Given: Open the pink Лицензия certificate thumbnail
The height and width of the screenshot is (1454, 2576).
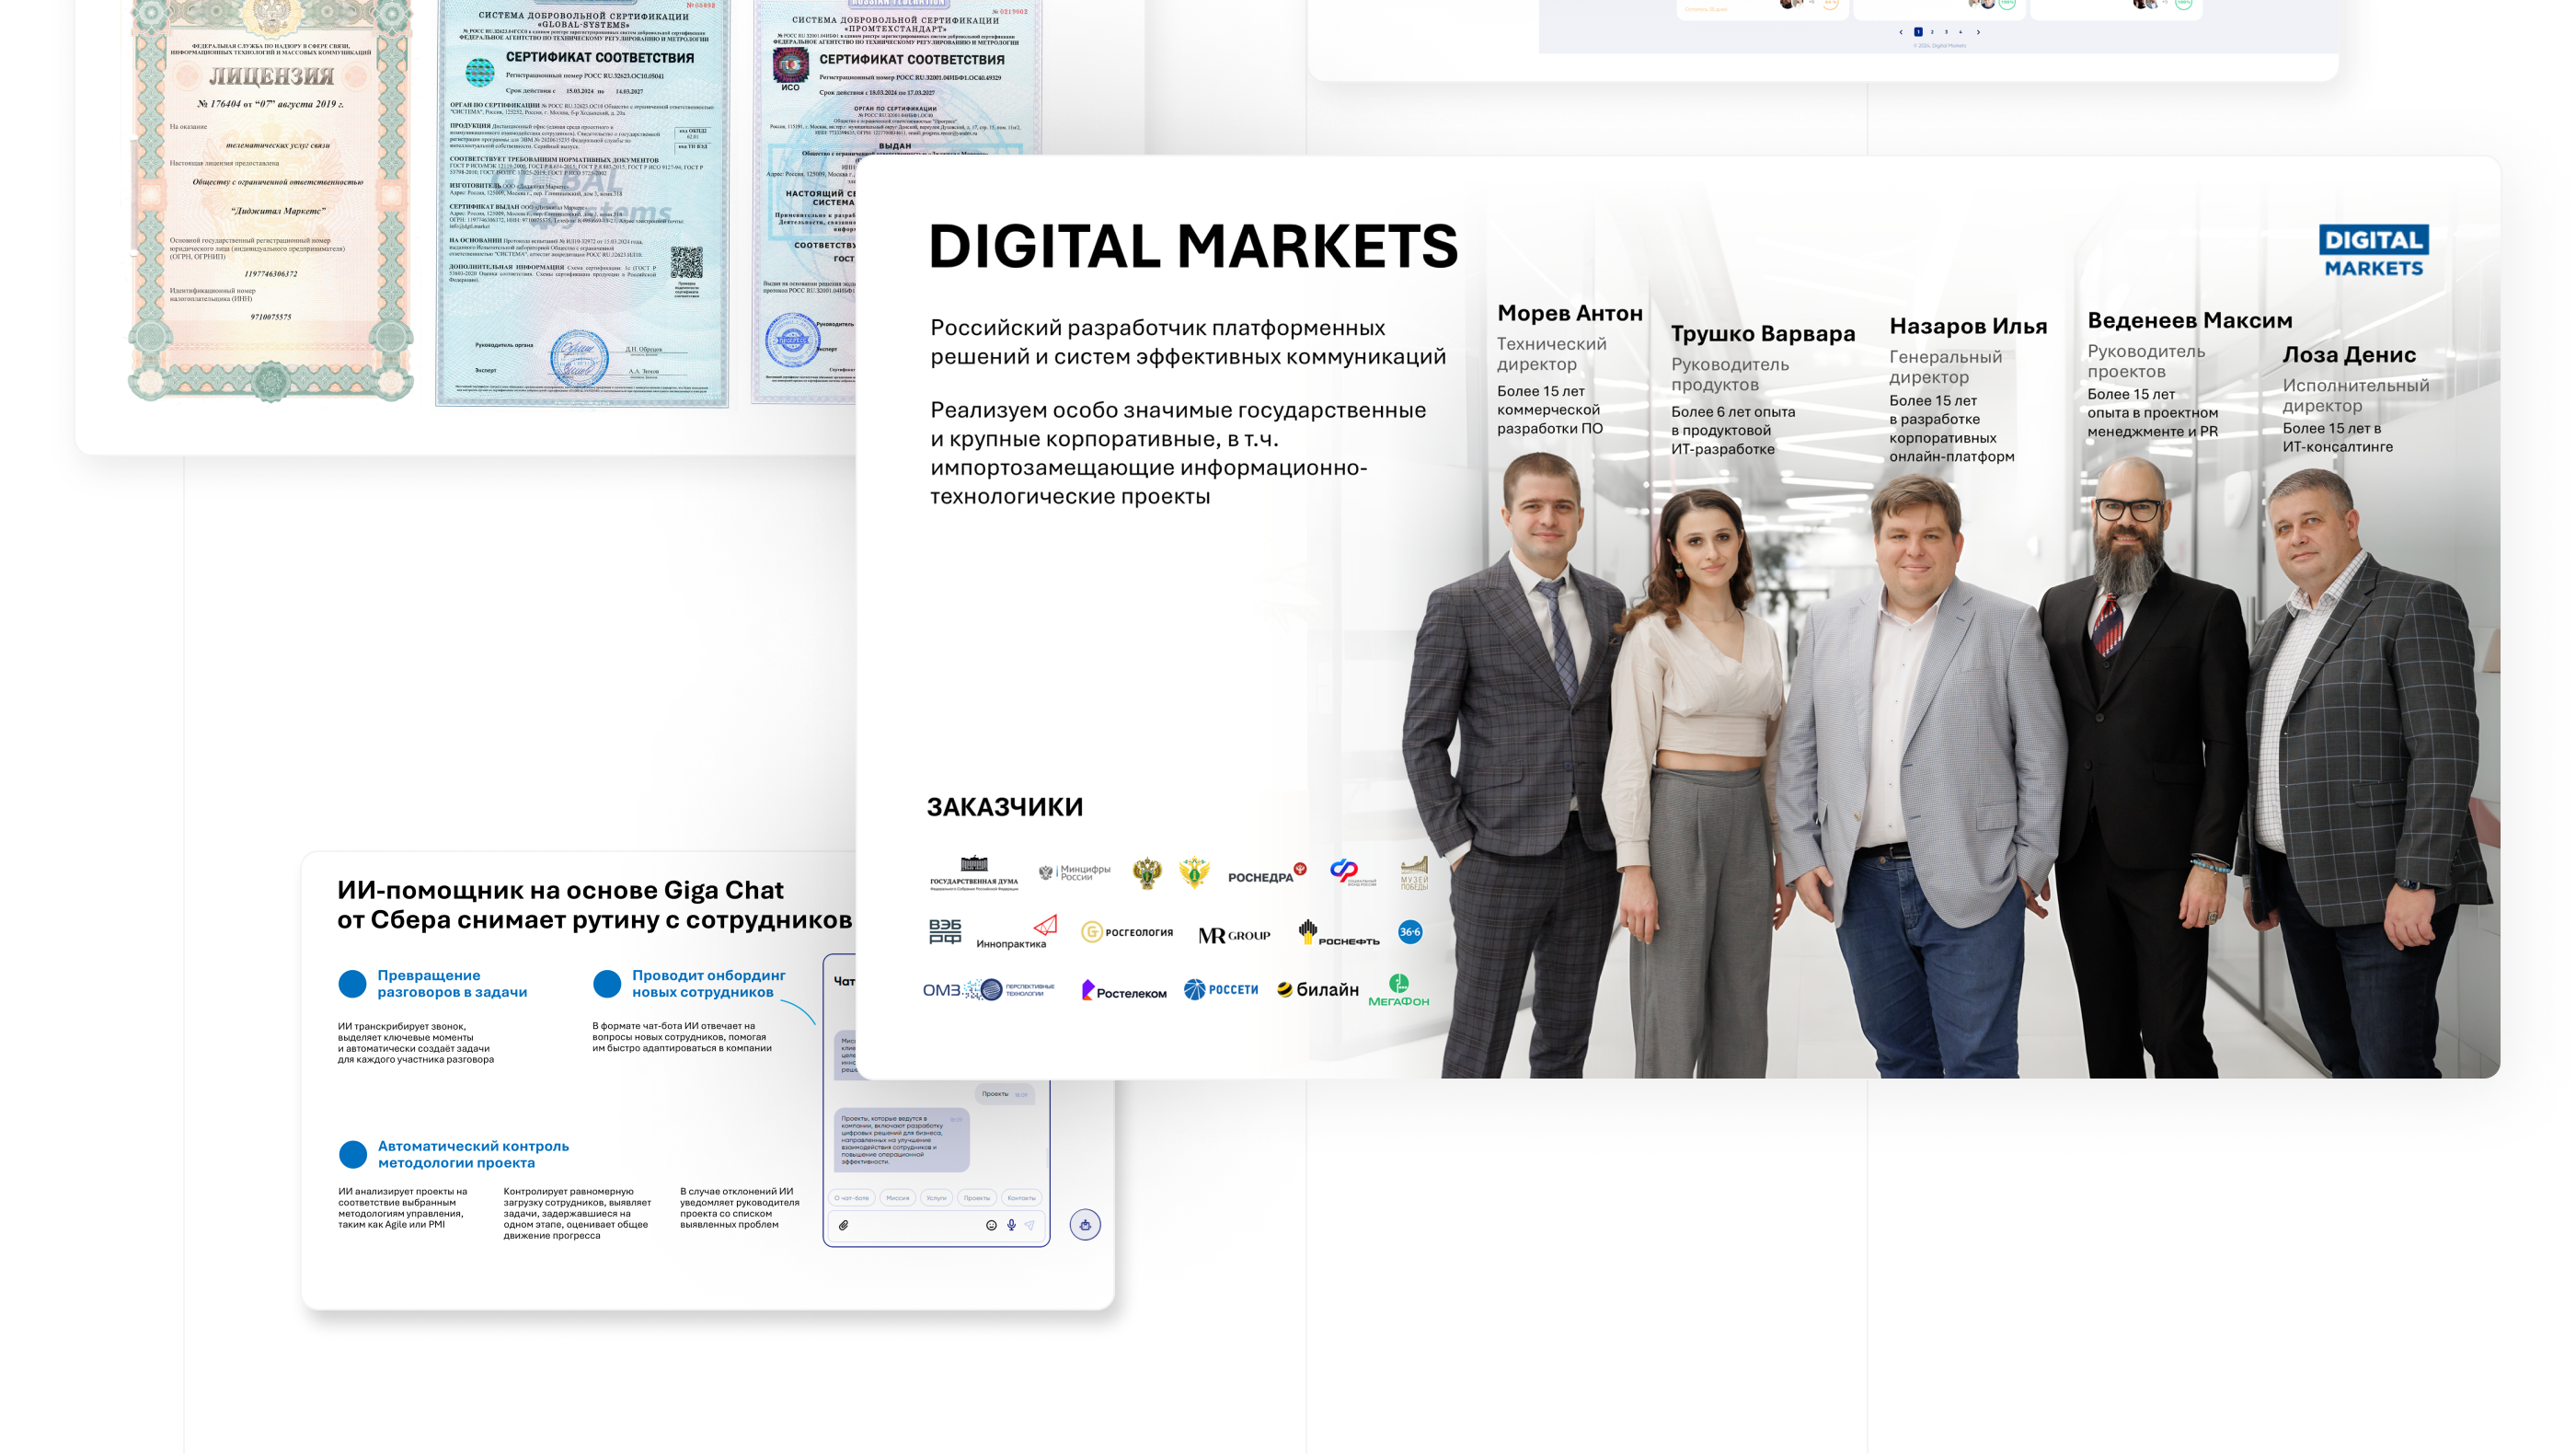Looking at the screenshot, I should tap(271, 200).
